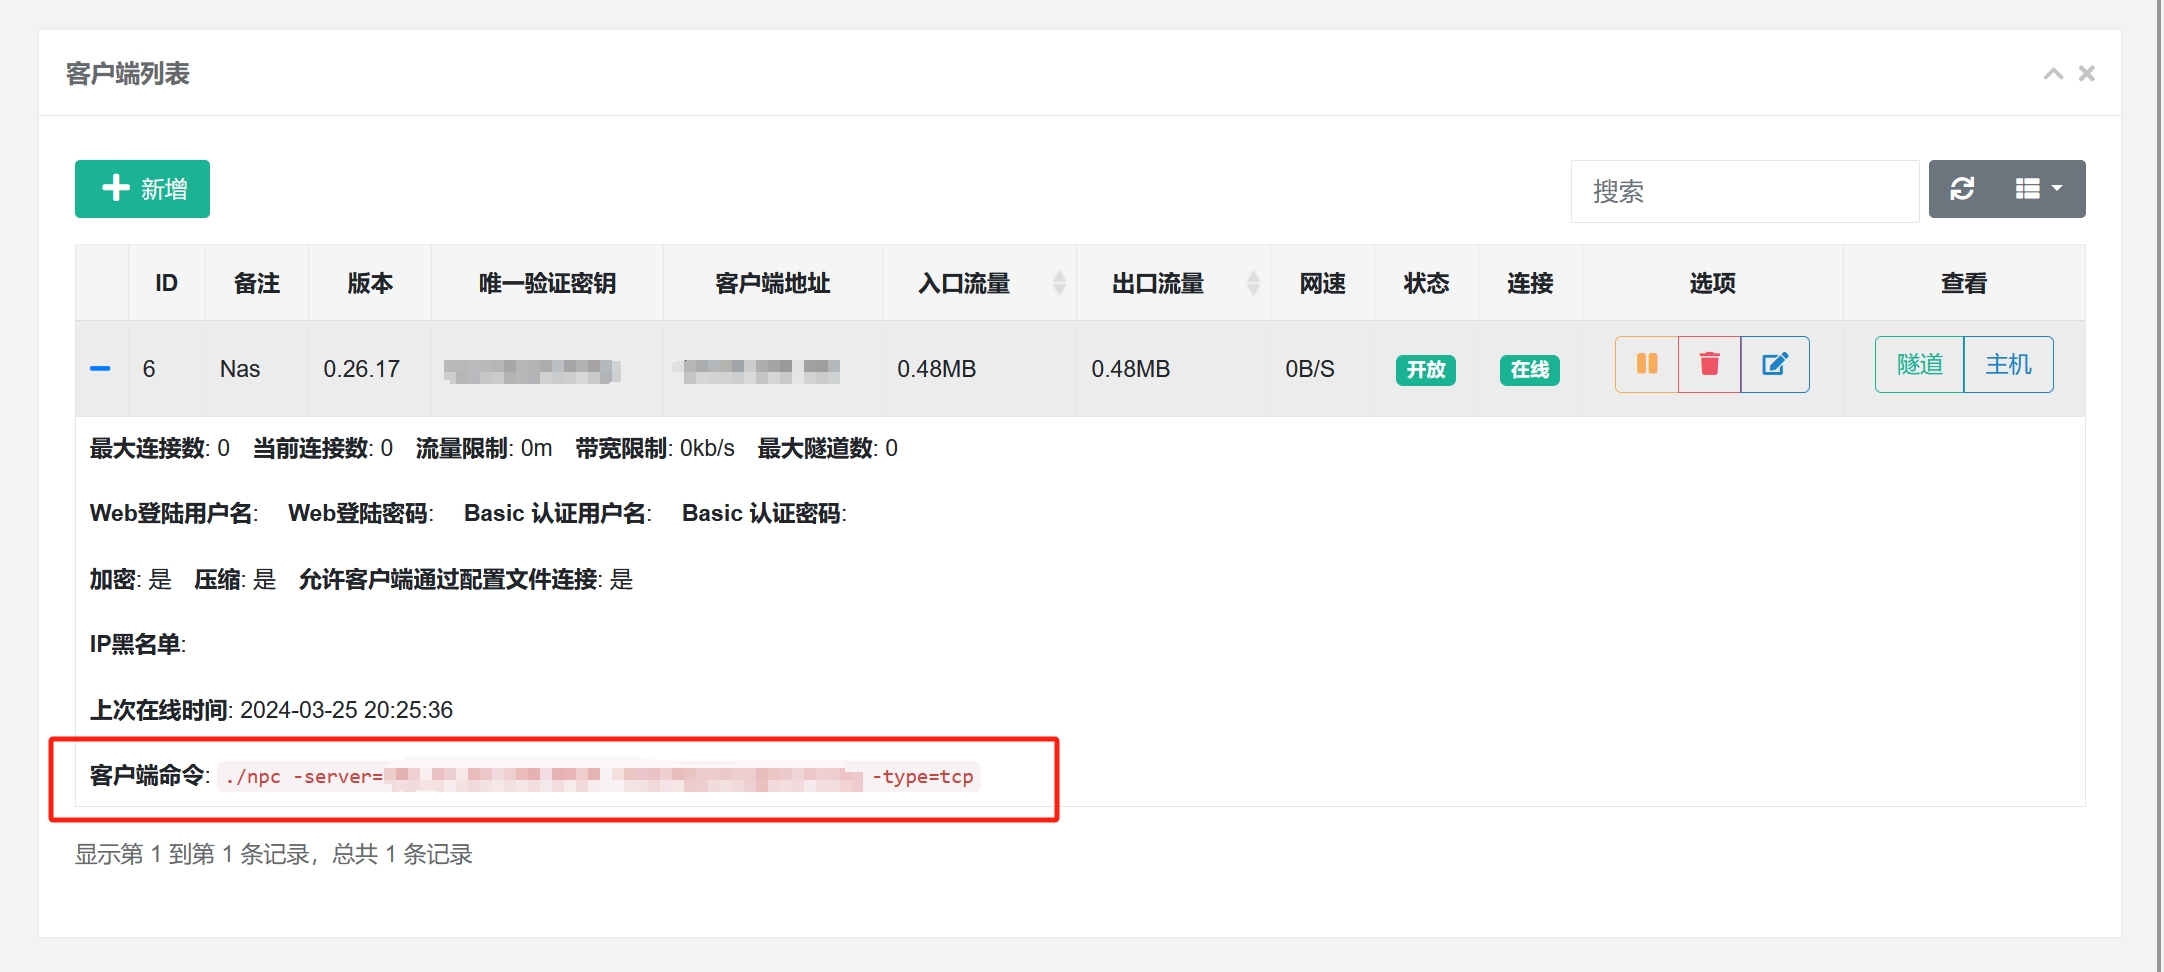Viewport: 2164px width, 972px height.
Task: Click the 连接 column header
Action: (x=1530, y=283)
